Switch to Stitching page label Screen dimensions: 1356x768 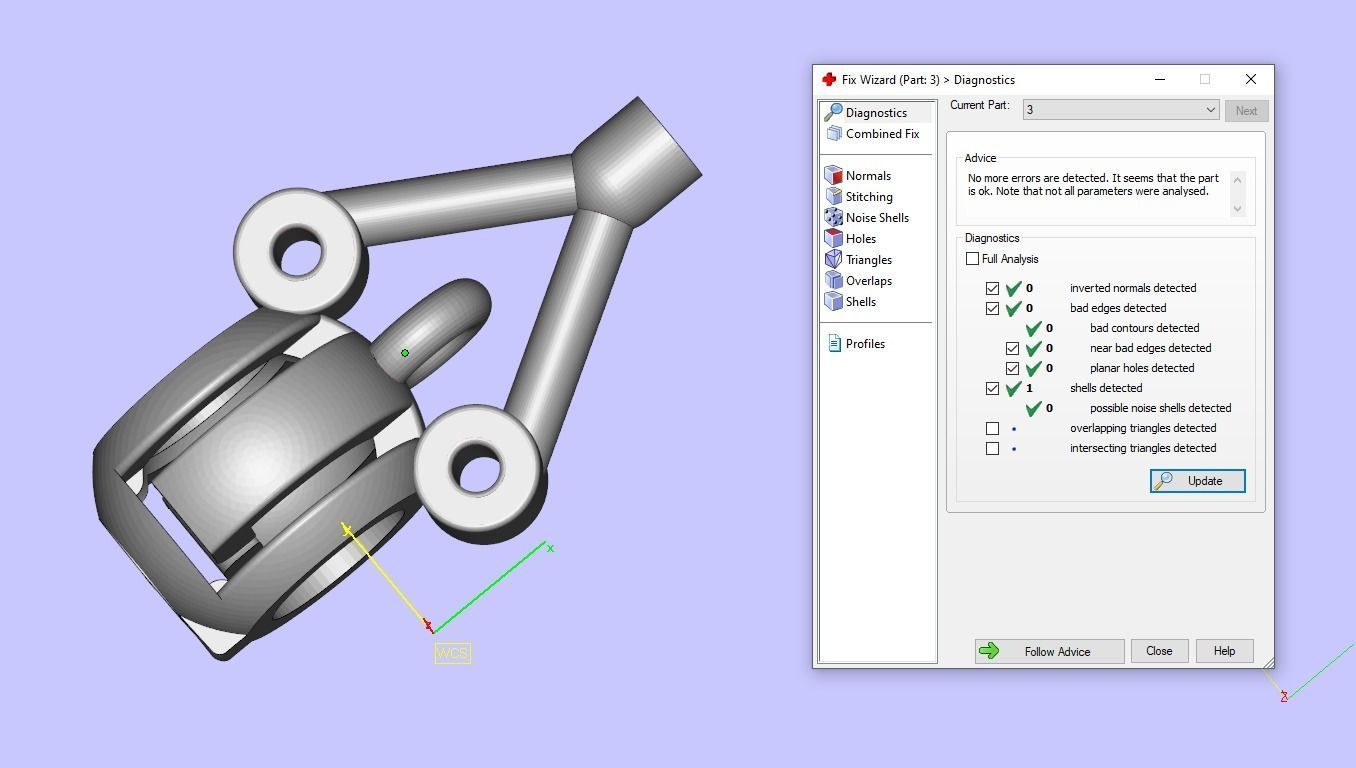point(869,197)
